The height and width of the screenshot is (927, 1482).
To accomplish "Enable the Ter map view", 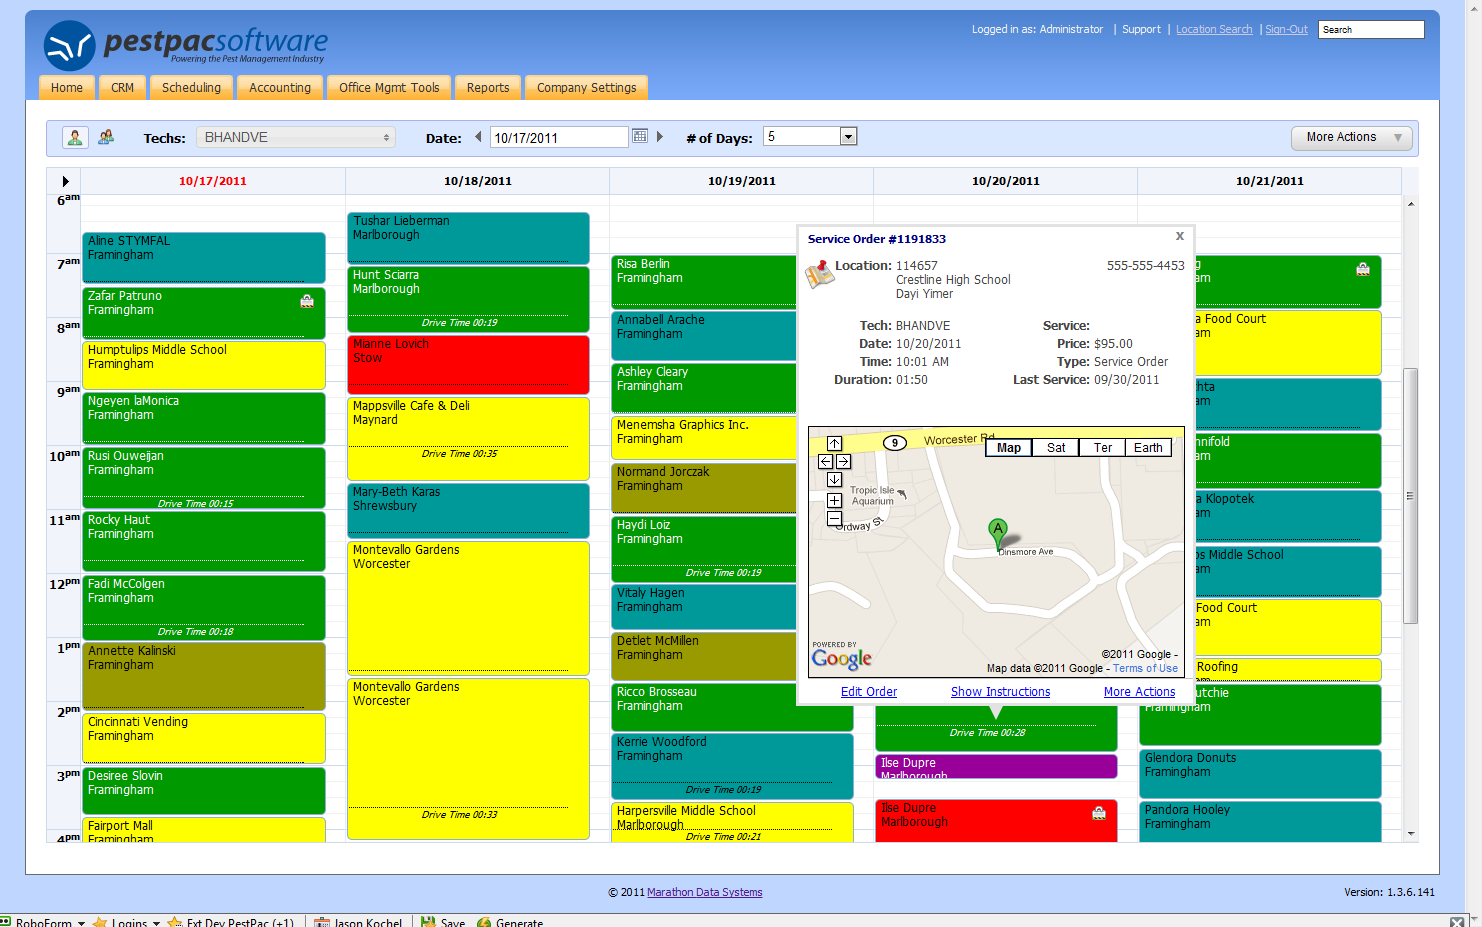I will 1102,447.
